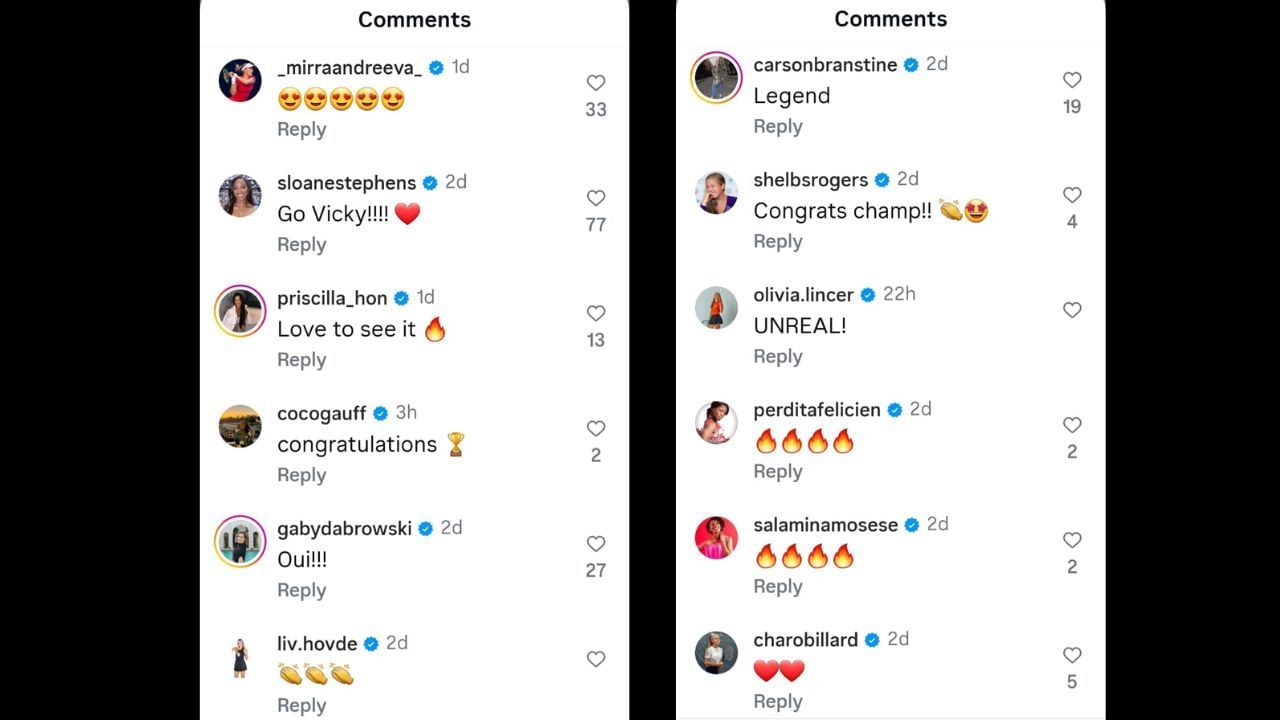Reply to salaminamosese's comment
Image resolution: width=1280 pixels, height=720 pixels.
point(778,586)
